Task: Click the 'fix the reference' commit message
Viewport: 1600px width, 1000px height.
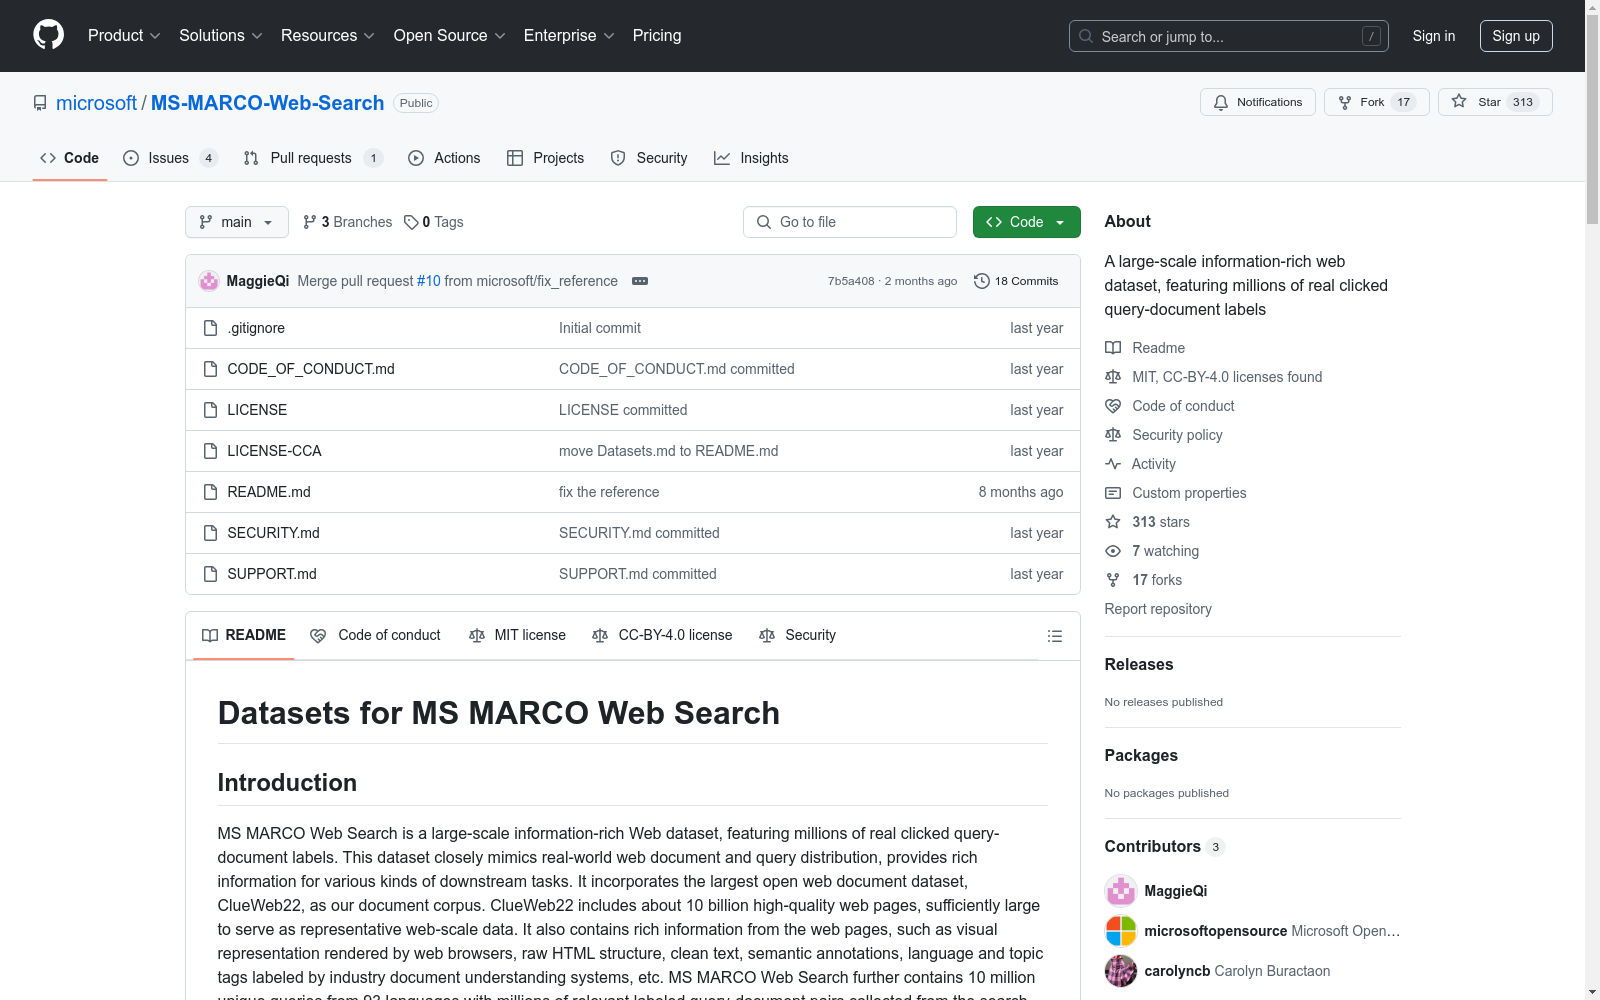Action: [x=609, y=492]
